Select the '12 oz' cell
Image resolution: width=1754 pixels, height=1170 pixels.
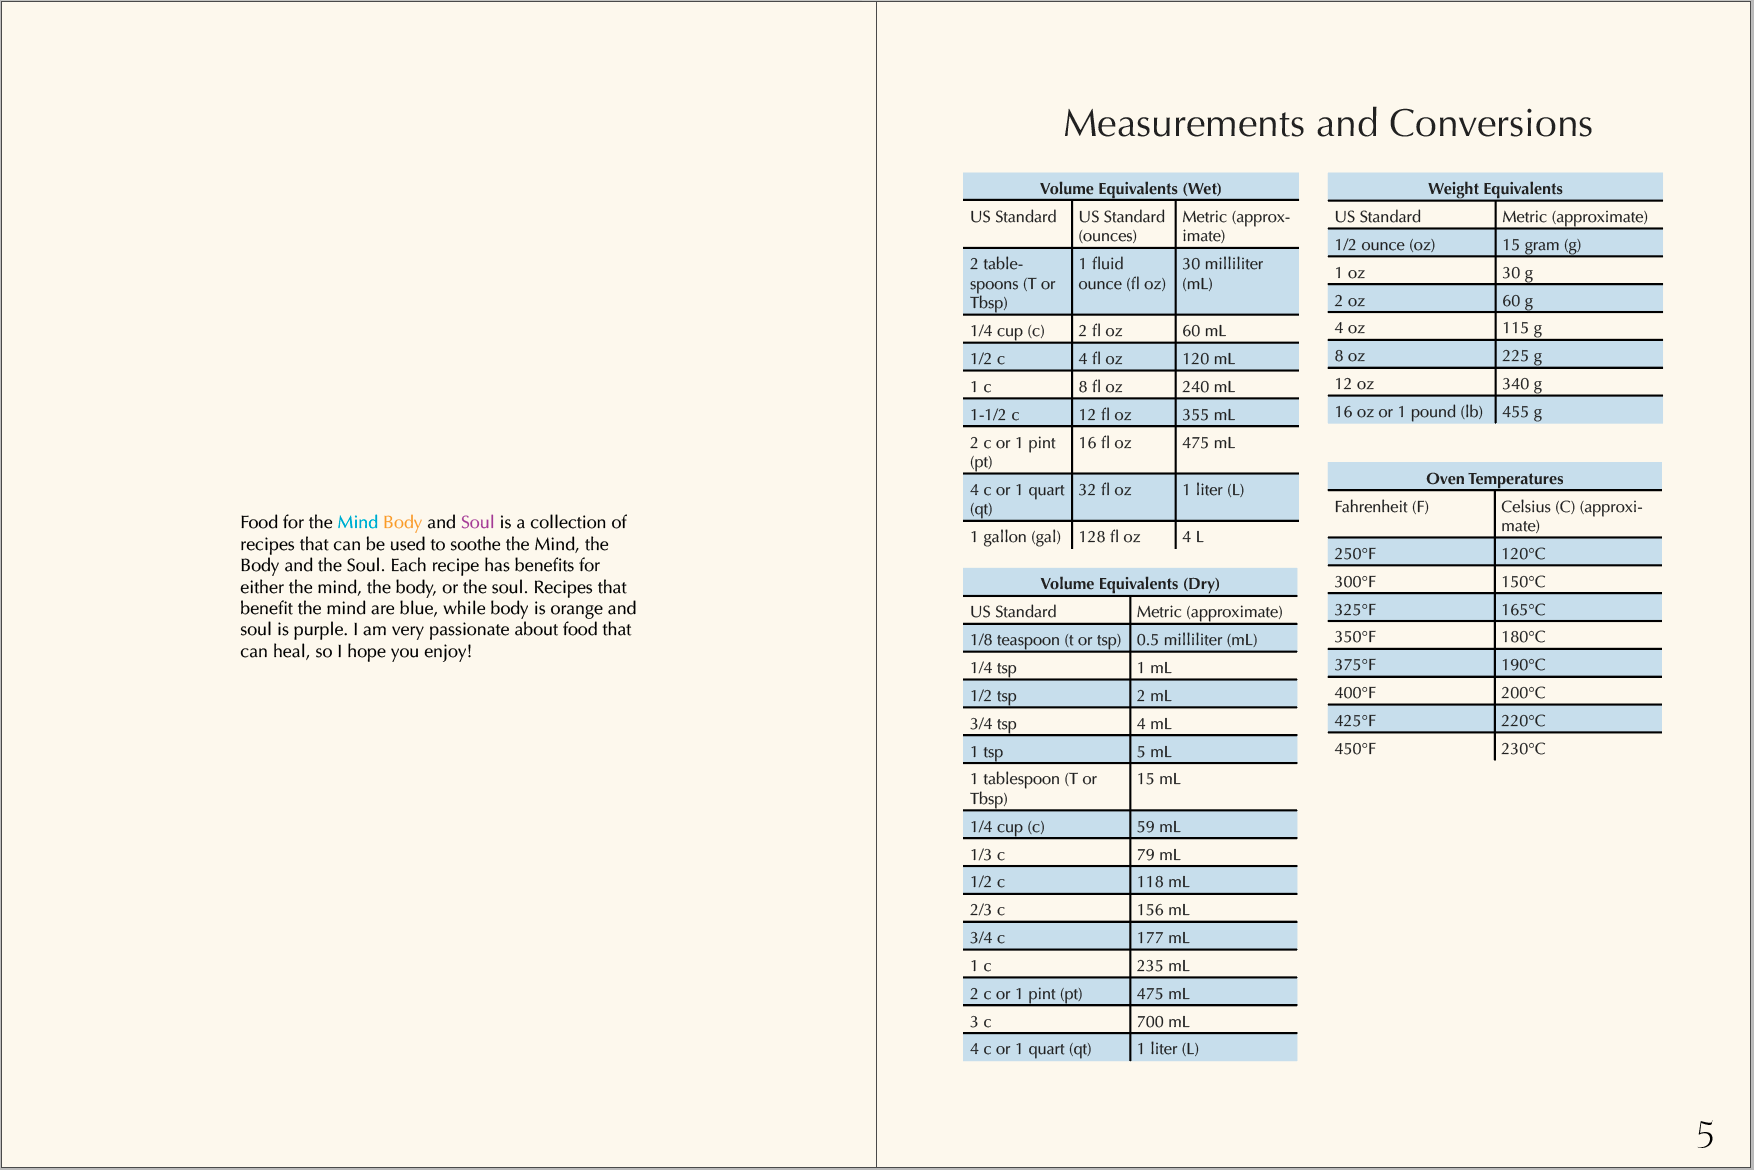1411,383
